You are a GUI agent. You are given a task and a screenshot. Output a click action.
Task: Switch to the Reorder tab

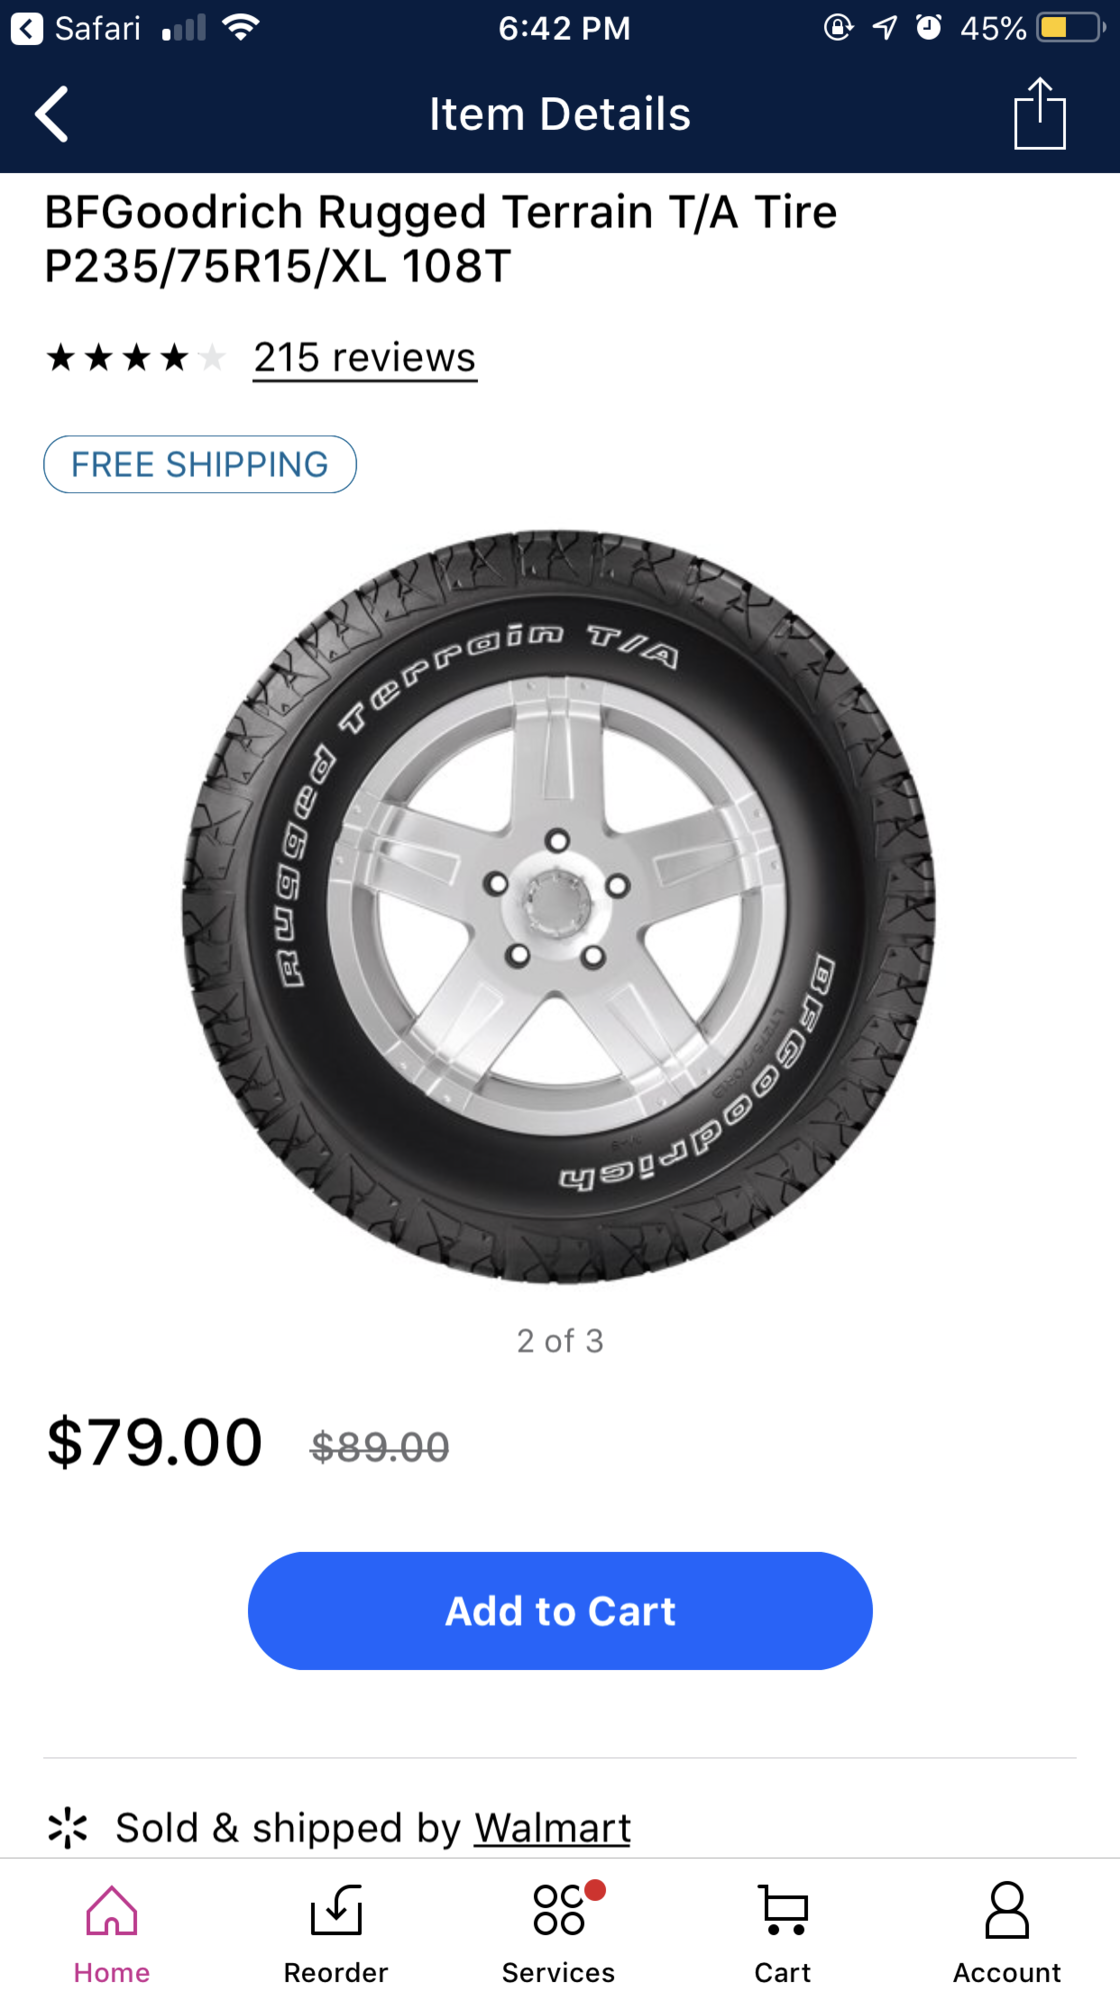[x=335, y=1932]
